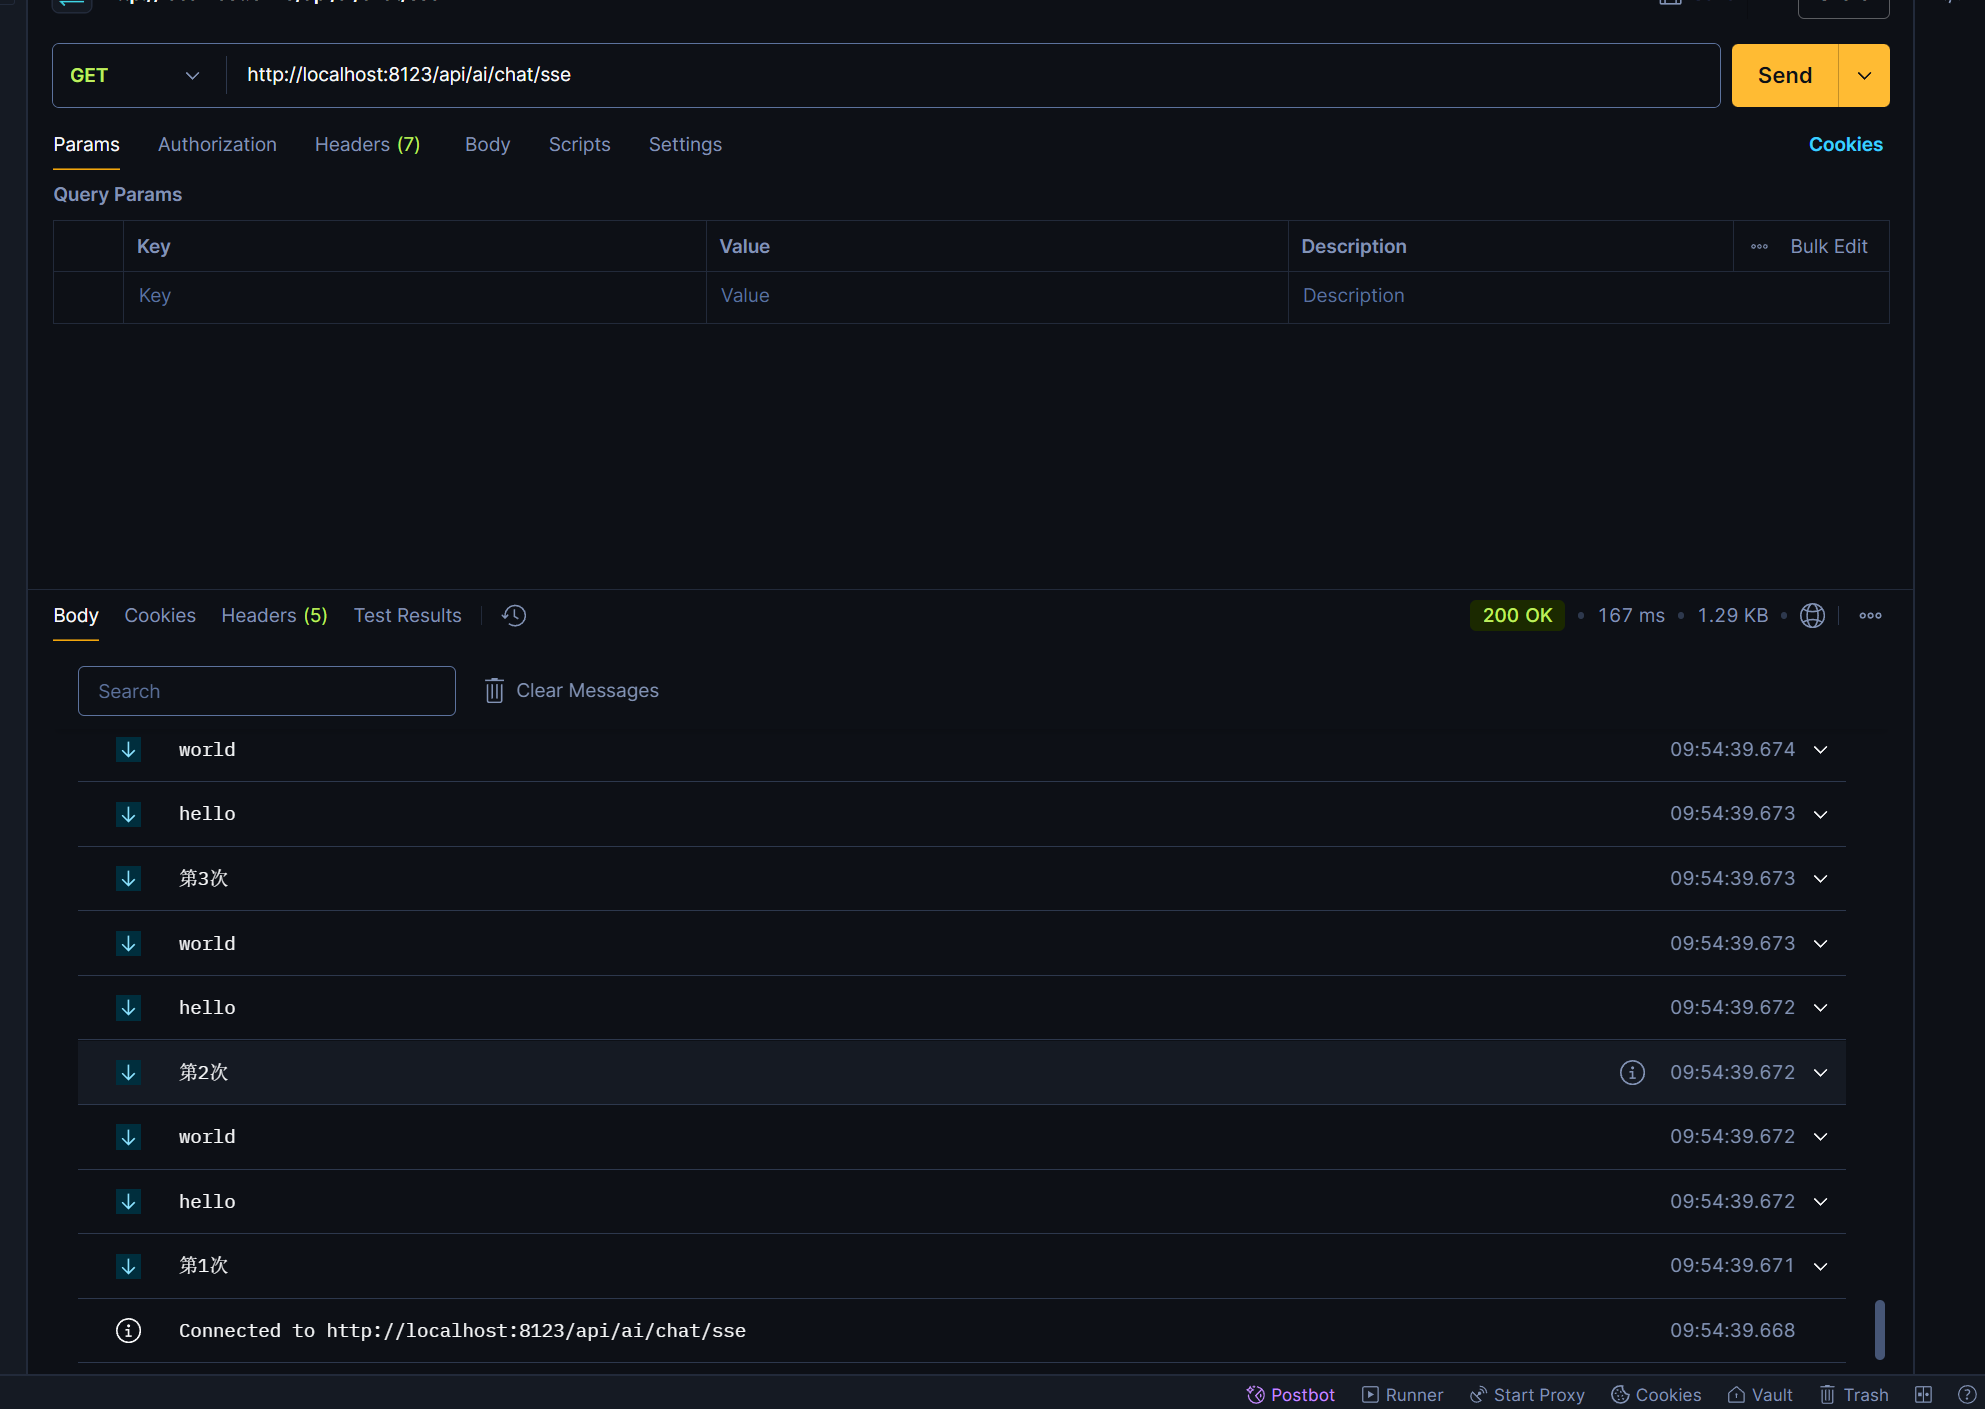Image resolution: width=1985 pixels, height=1409 pixels.
Task: Open Send button options arrow
Action: [x=1864, y=75]
